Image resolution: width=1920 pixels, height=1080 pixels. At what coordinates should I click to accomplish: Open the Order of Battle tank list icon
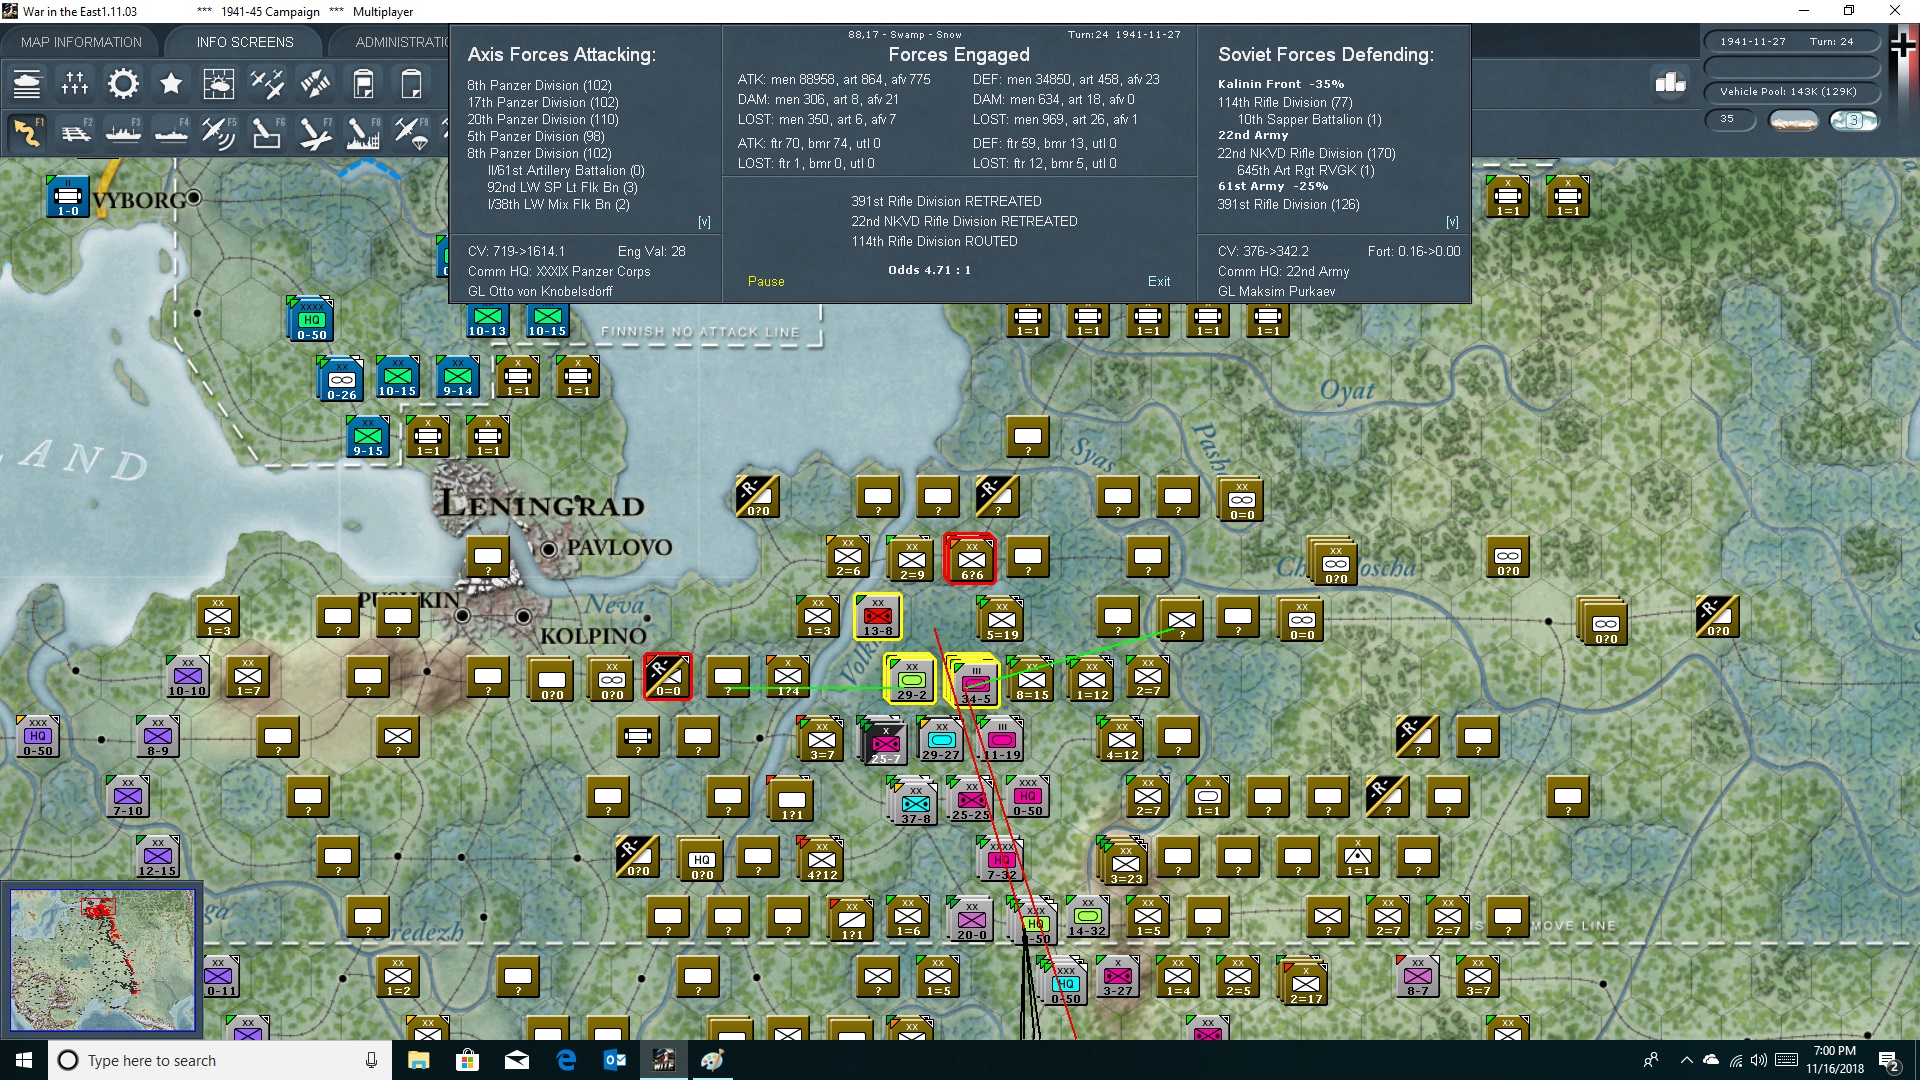point(27,84)
